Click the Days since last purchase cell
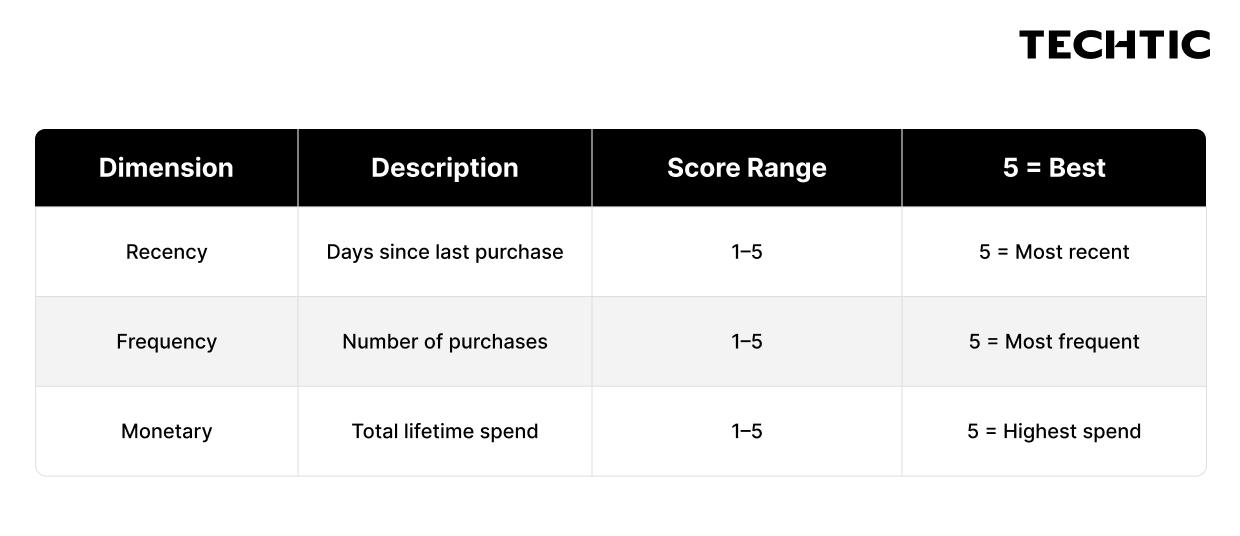Screen dimensions: 1240x536 click(x=445, y=252)
